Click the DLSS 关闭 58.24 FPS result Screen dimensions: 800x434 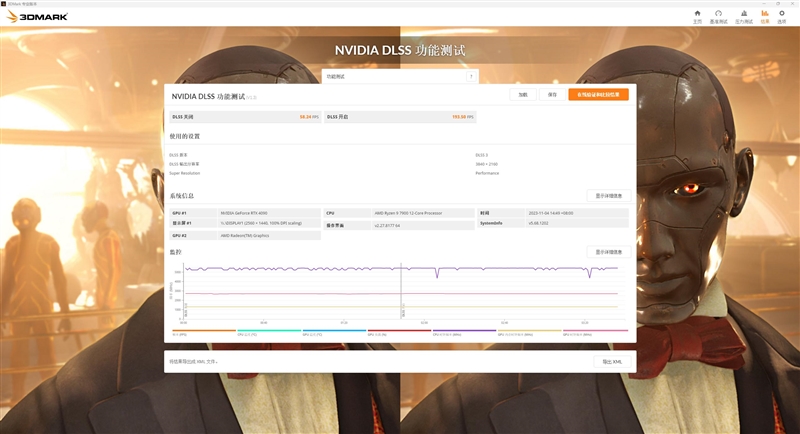click(x=245, y=117)
